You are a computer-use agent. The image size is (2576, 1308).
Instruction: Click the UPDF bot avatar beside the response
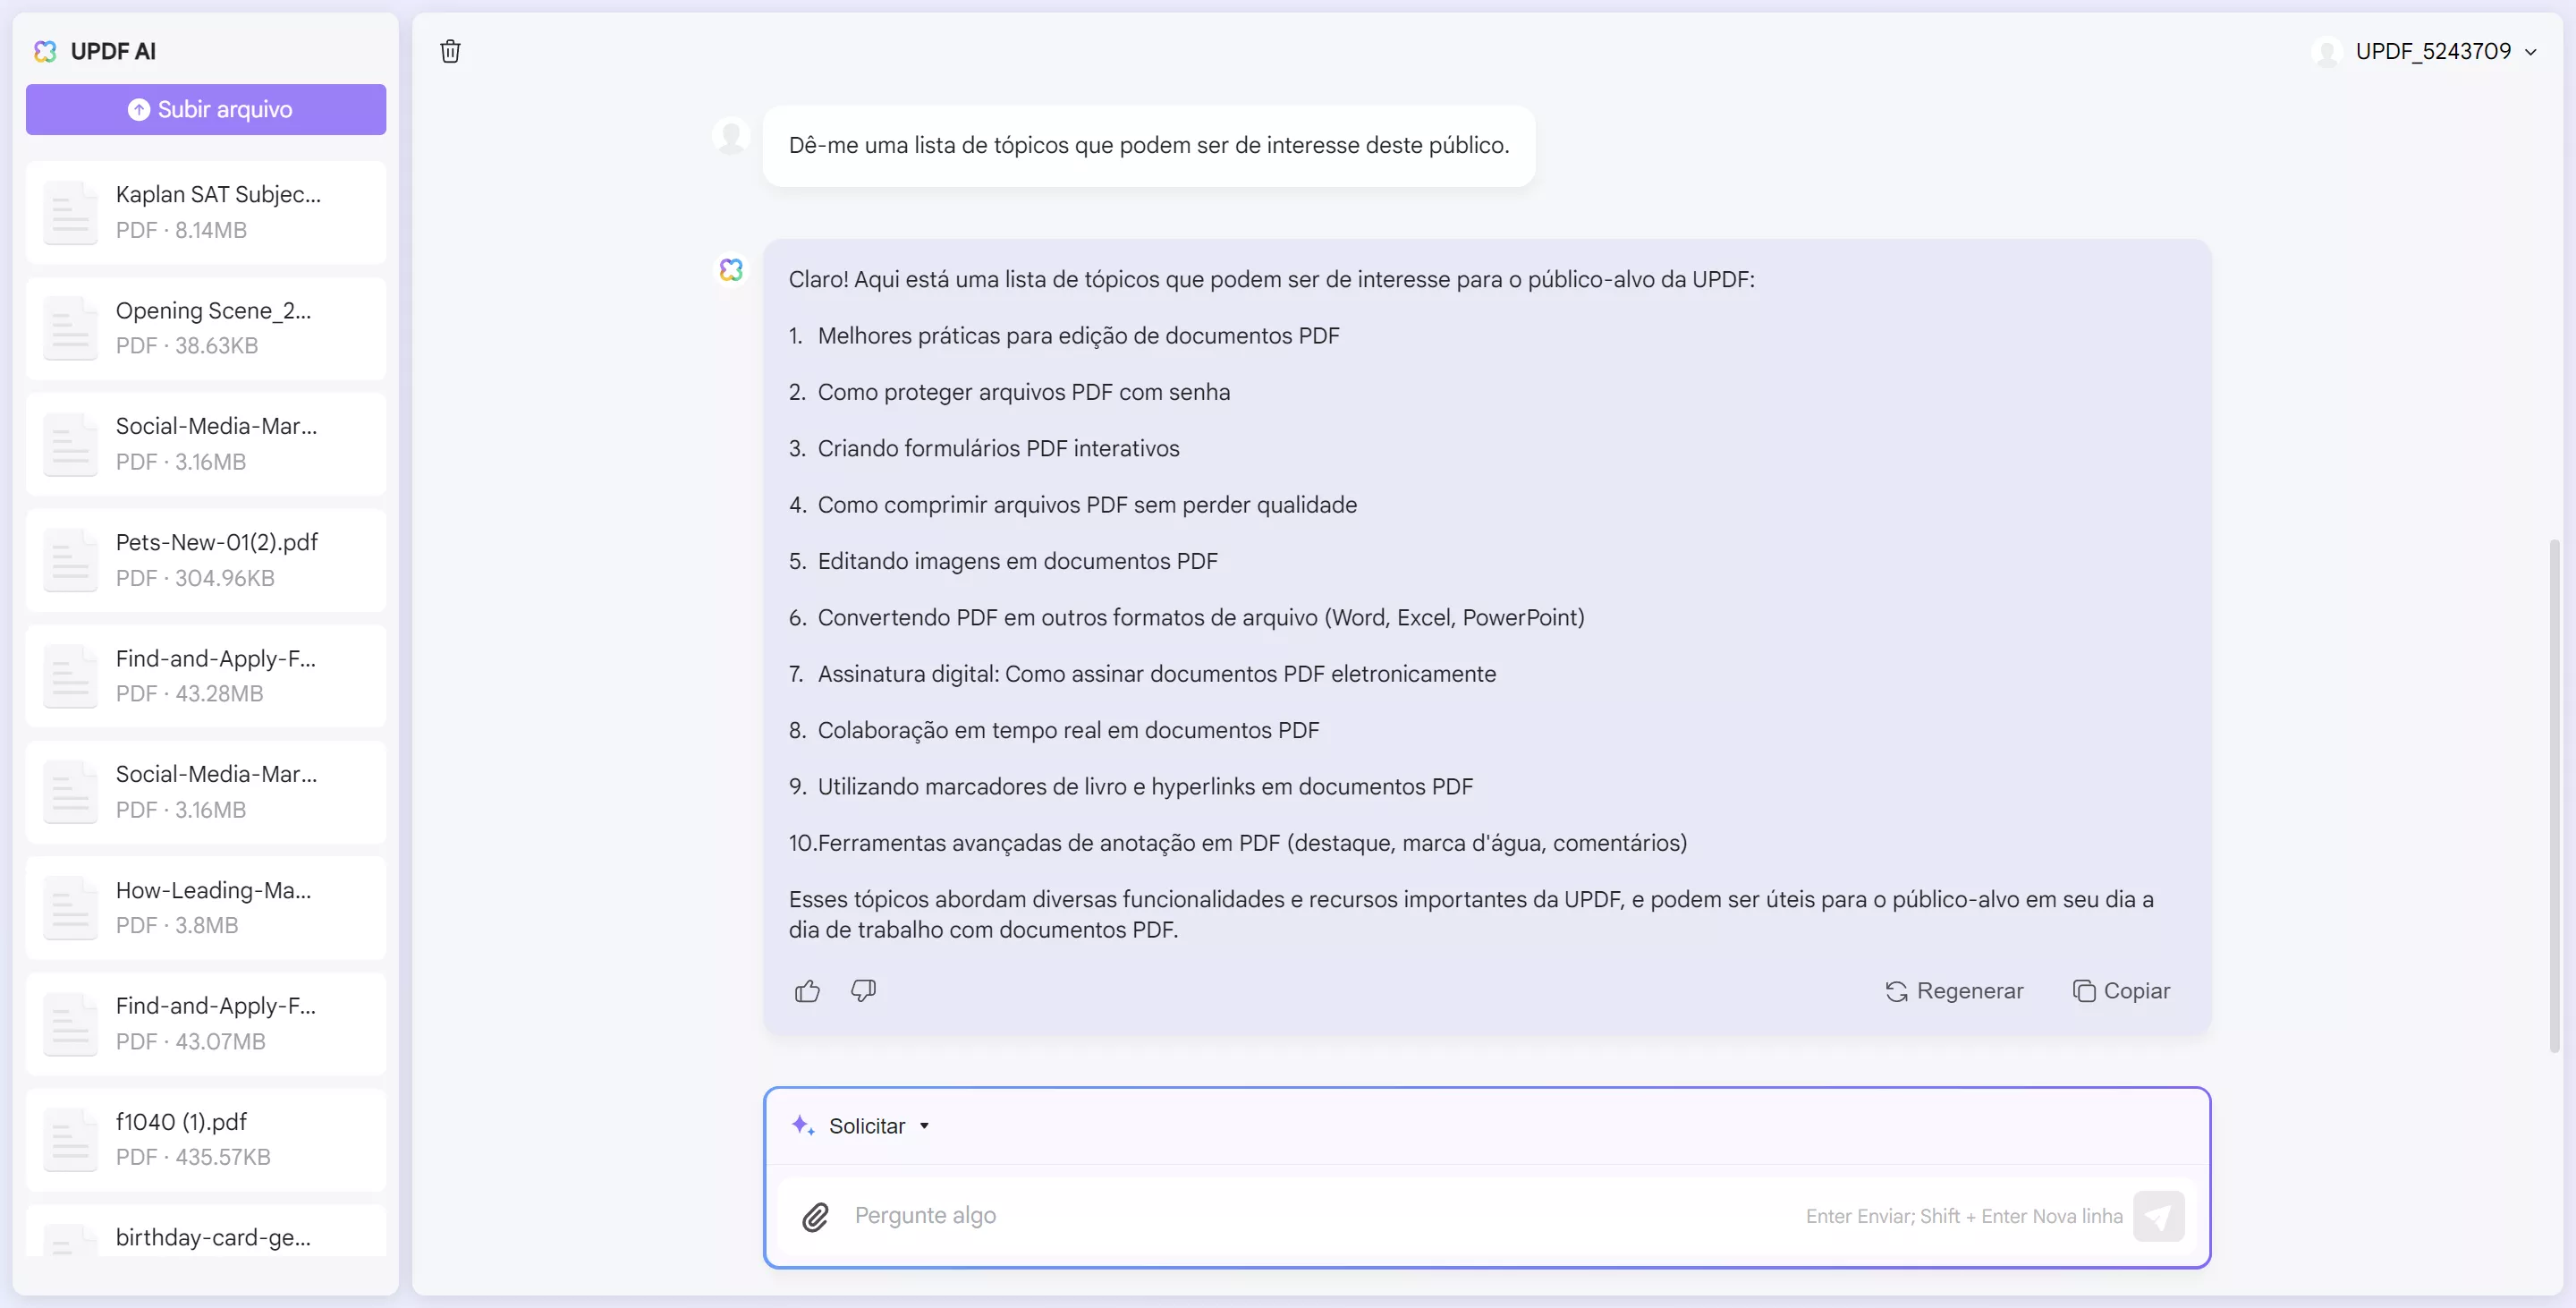pyautogui.click(x=732, y=268)
